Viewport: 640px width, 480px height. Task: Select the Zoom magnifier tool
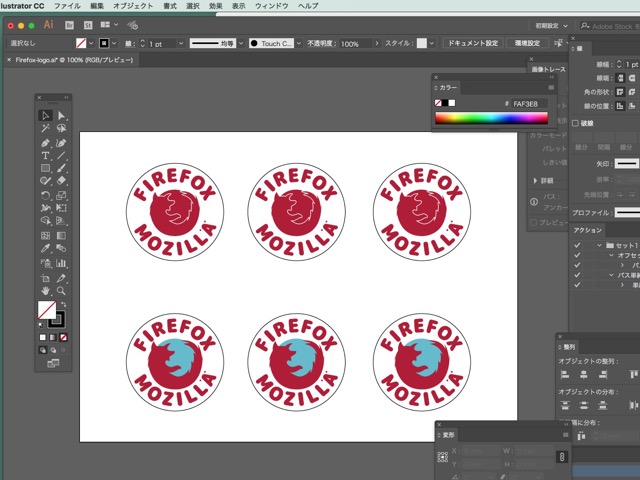[x=61, y=291]
